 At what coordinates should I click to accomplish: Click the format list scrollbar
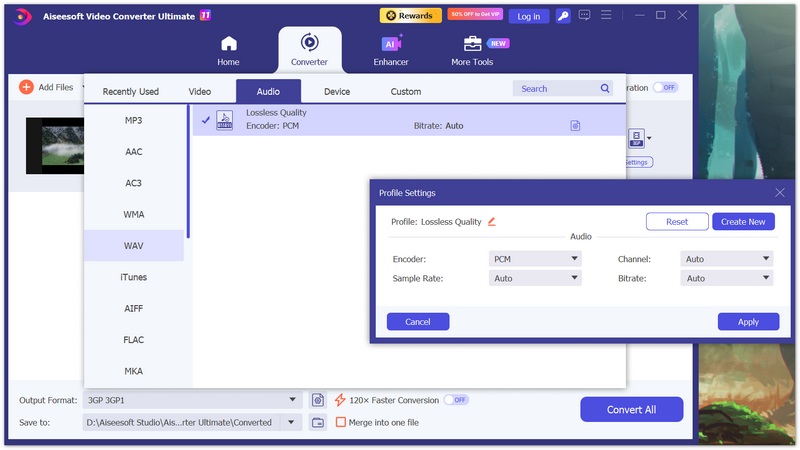188,171
